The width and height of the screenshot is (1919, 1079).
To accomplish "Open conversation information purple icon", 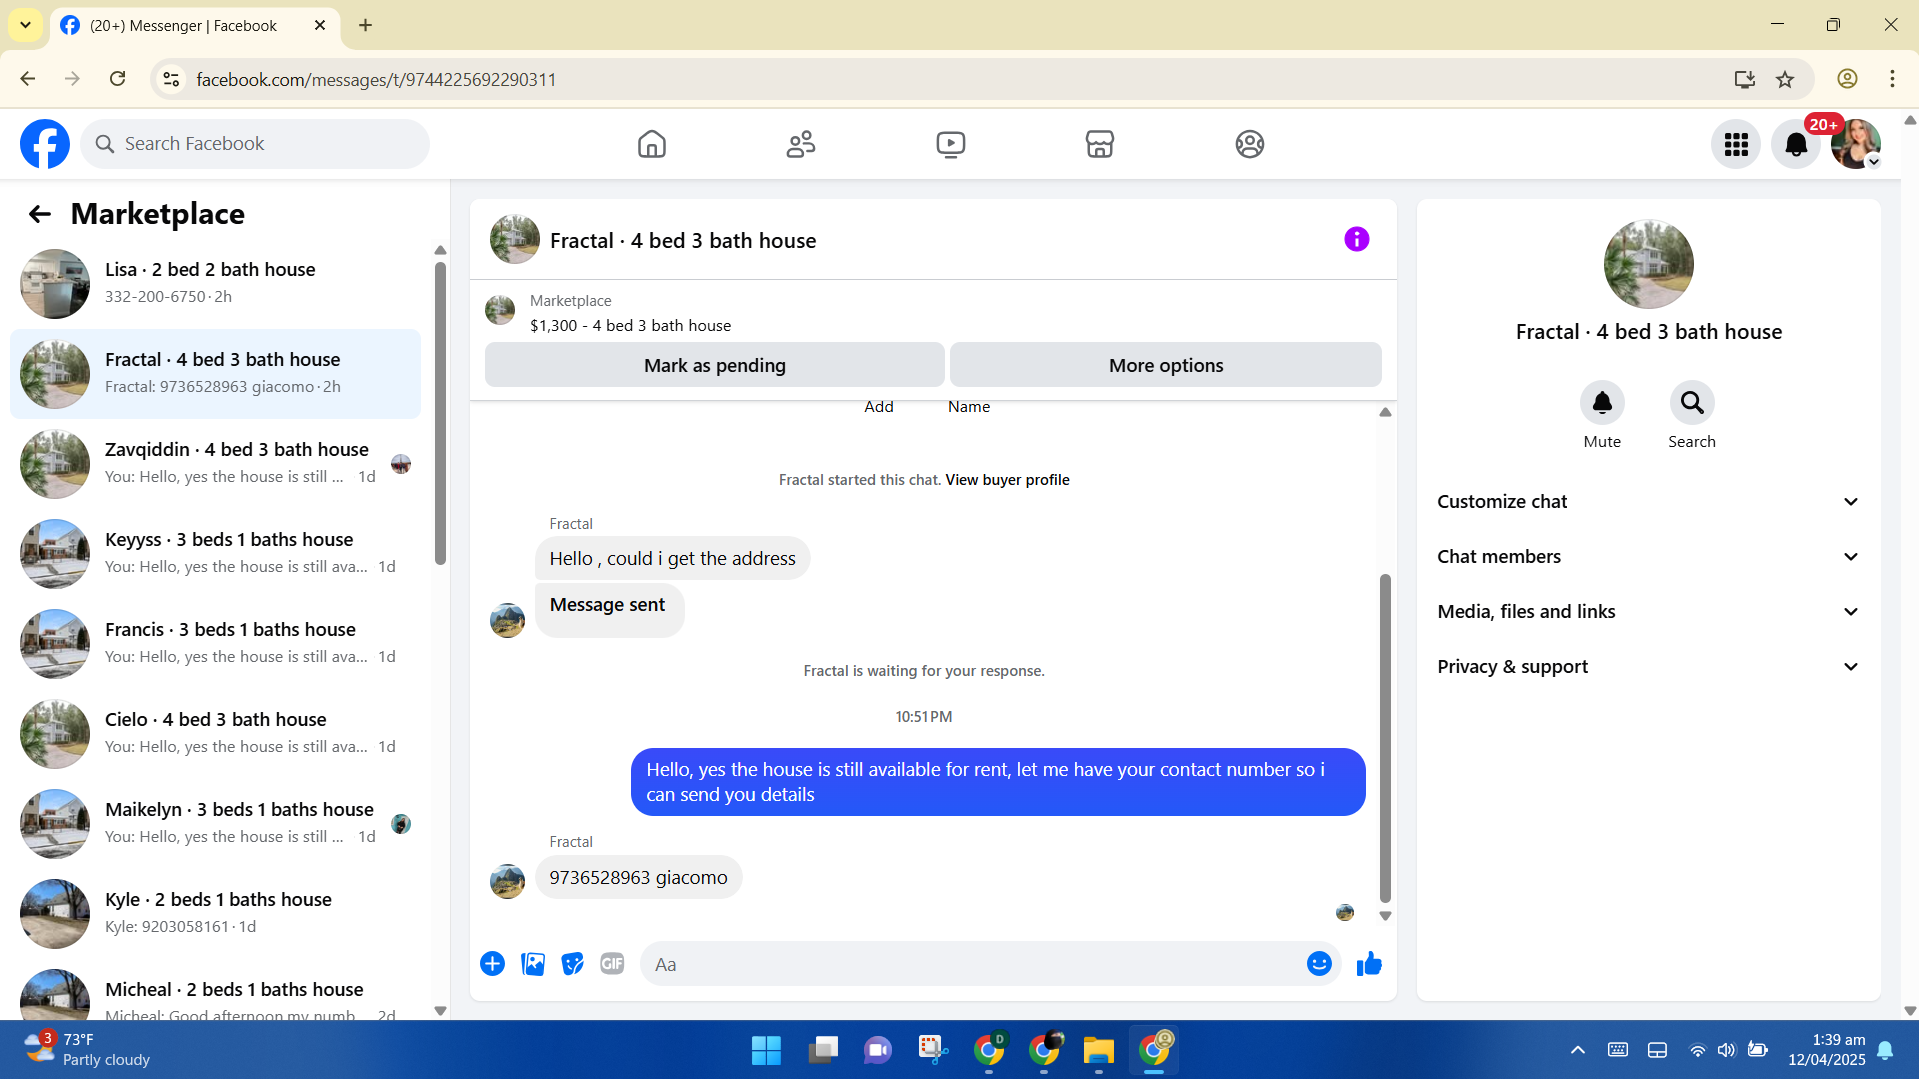I will 1356,239.
